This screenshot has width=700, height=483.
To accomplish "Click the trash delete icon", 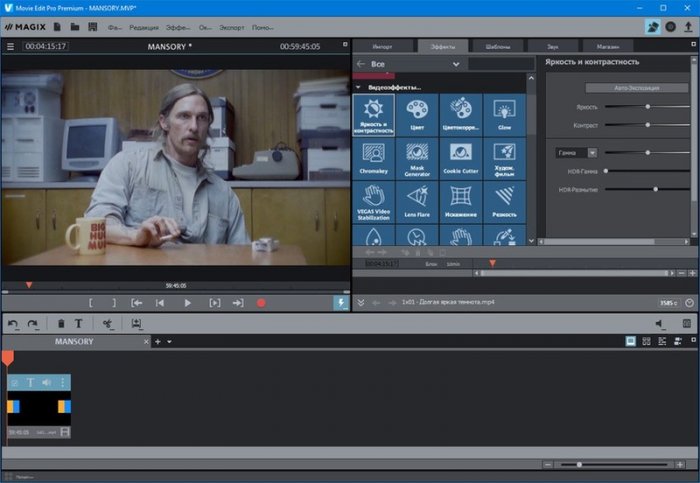I will (x=61, y=323).
